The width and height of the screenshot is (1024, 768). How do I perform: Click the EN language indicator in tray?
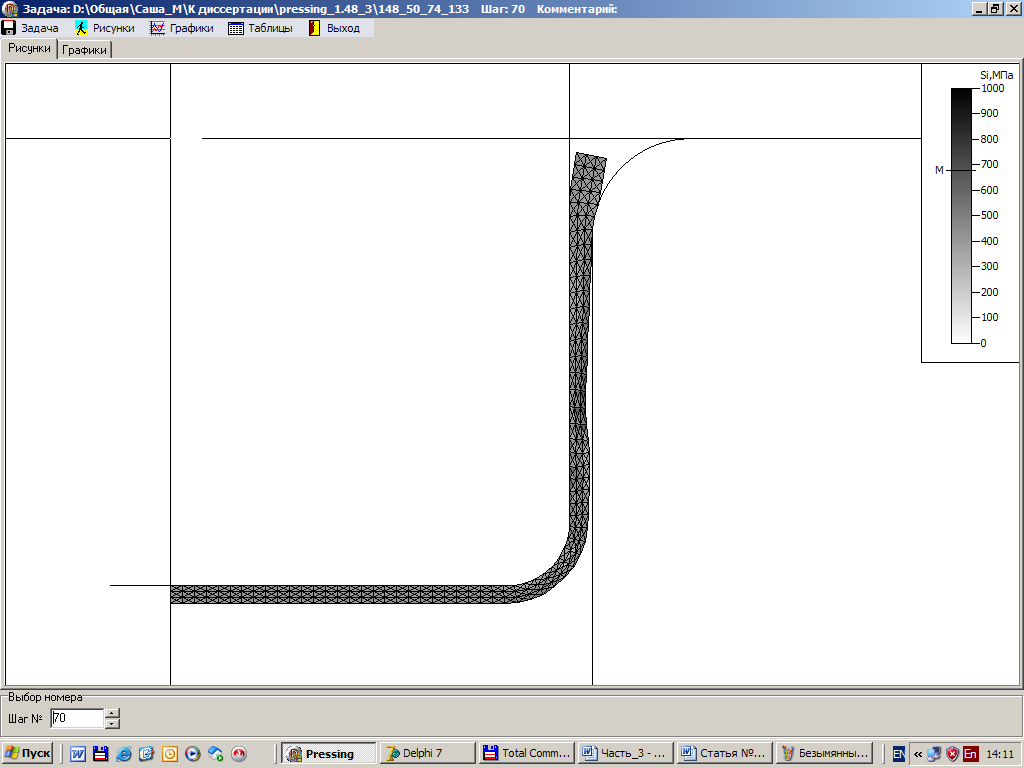click(899, 754)
